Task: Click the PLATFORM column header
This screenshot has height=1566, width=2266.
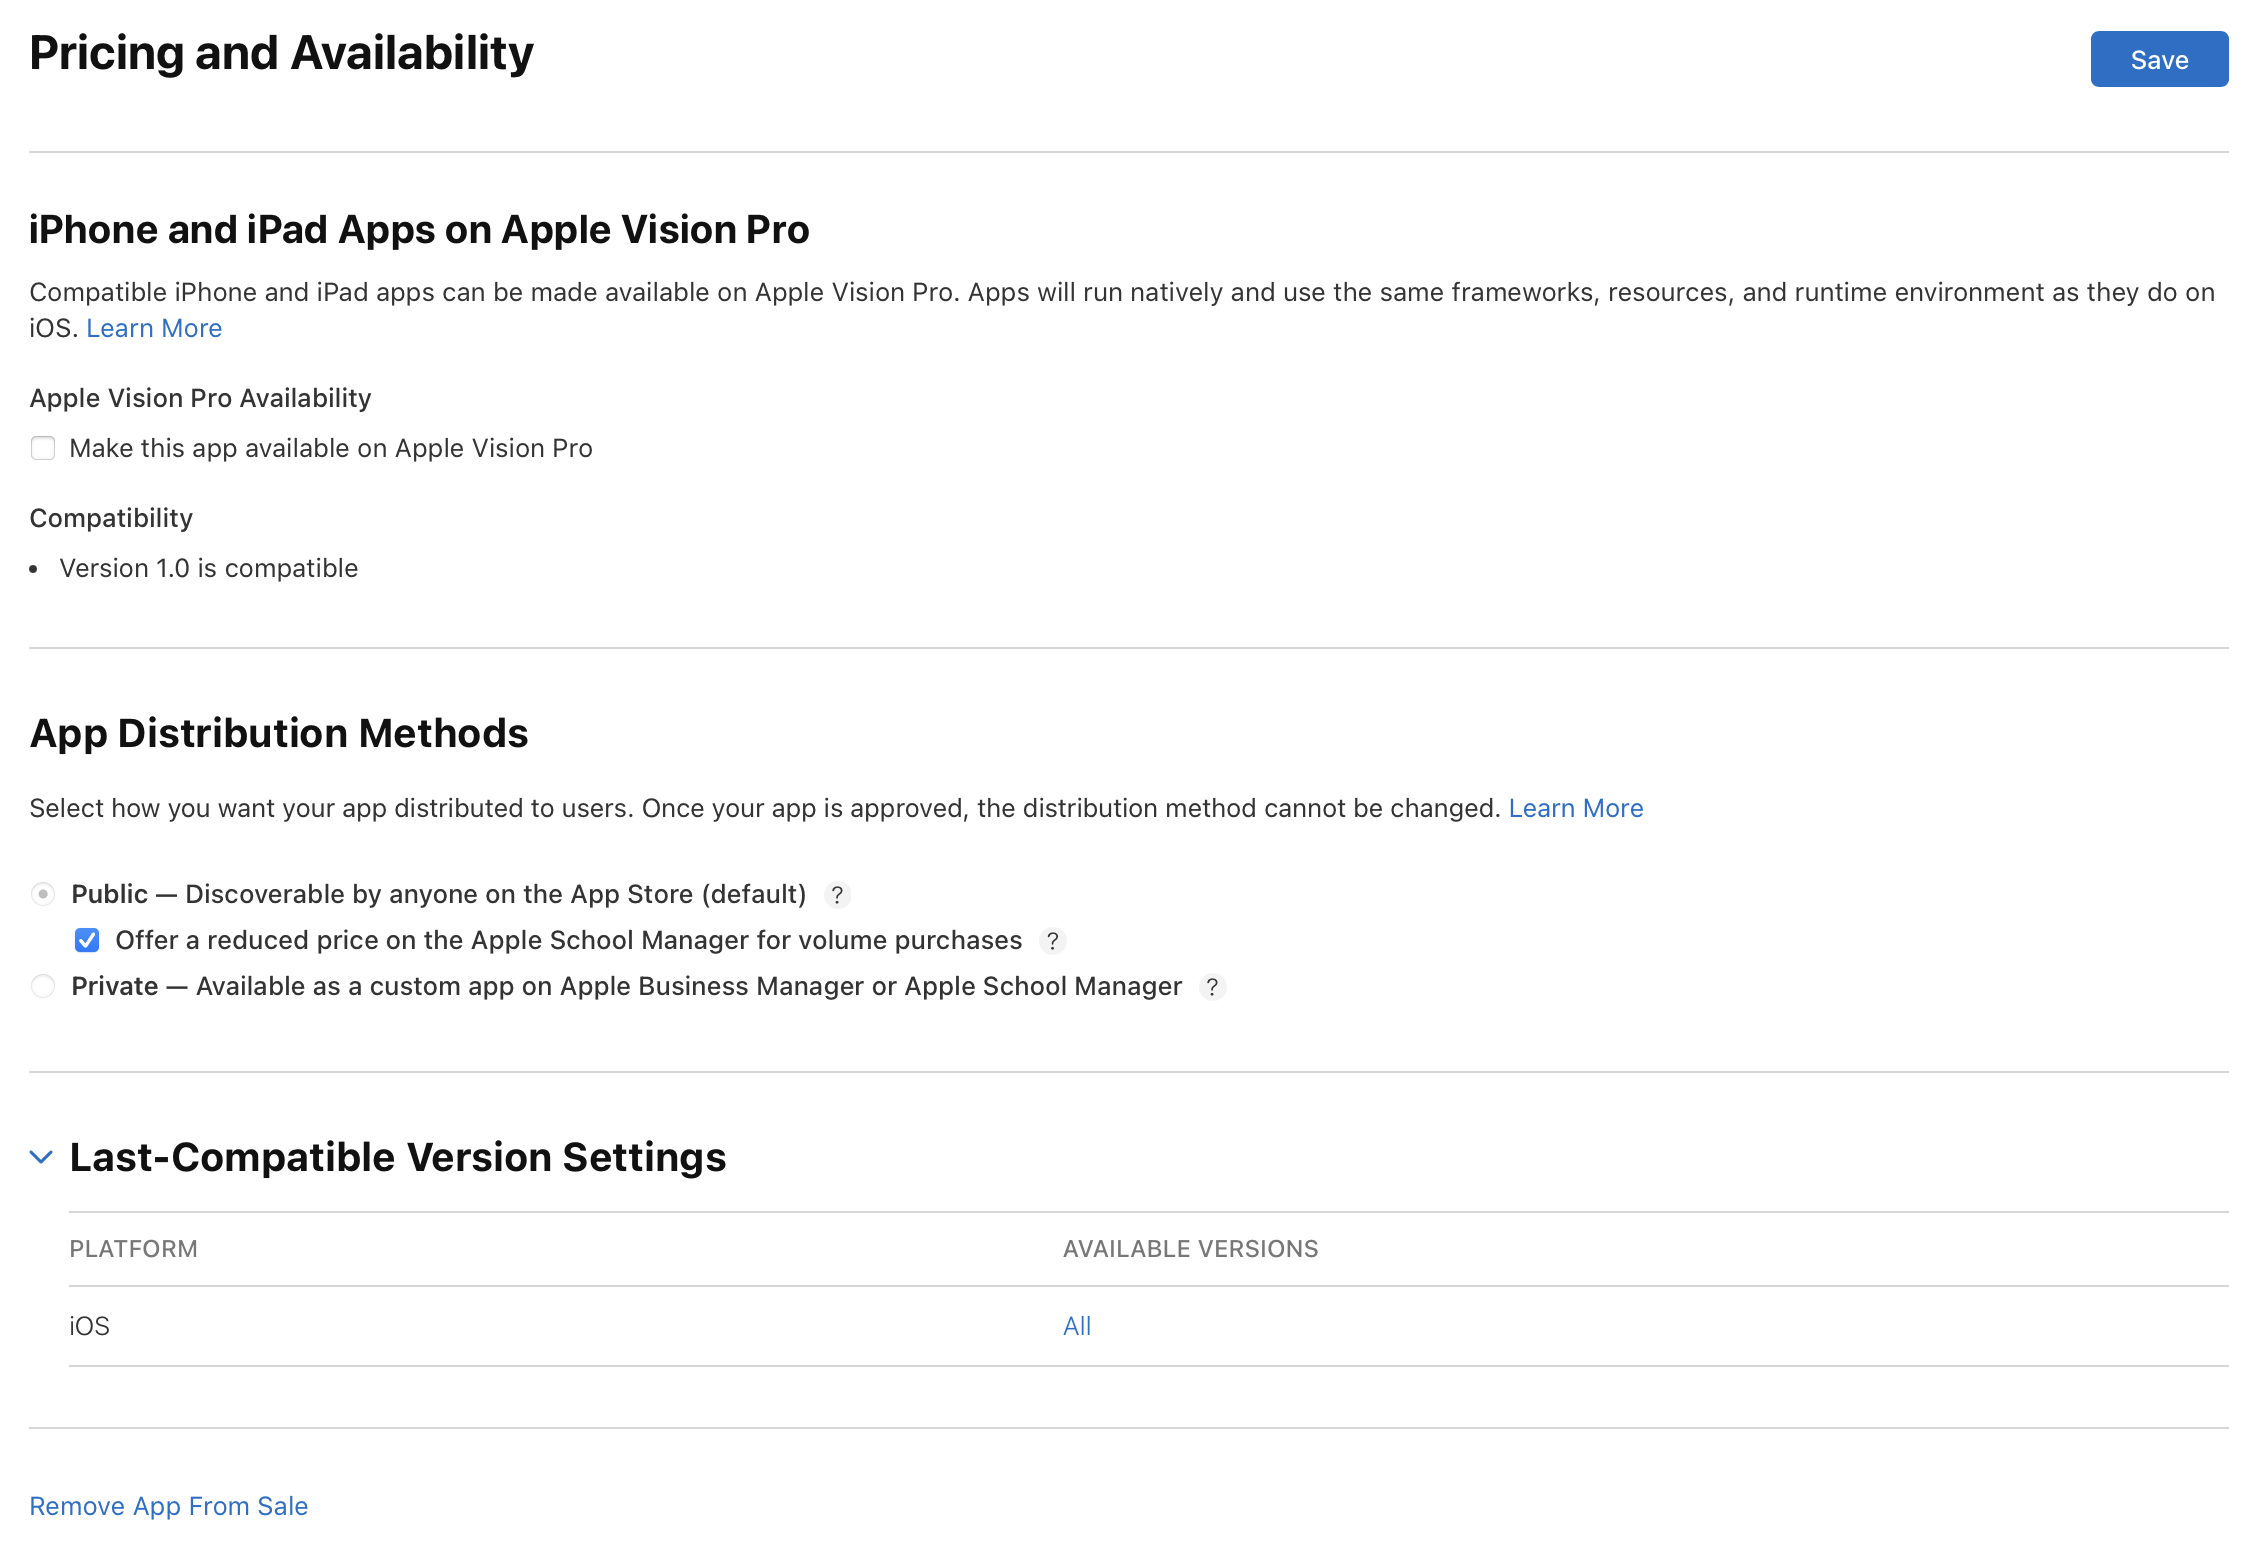Action: pyautogui.click(x=133, y=1248)
